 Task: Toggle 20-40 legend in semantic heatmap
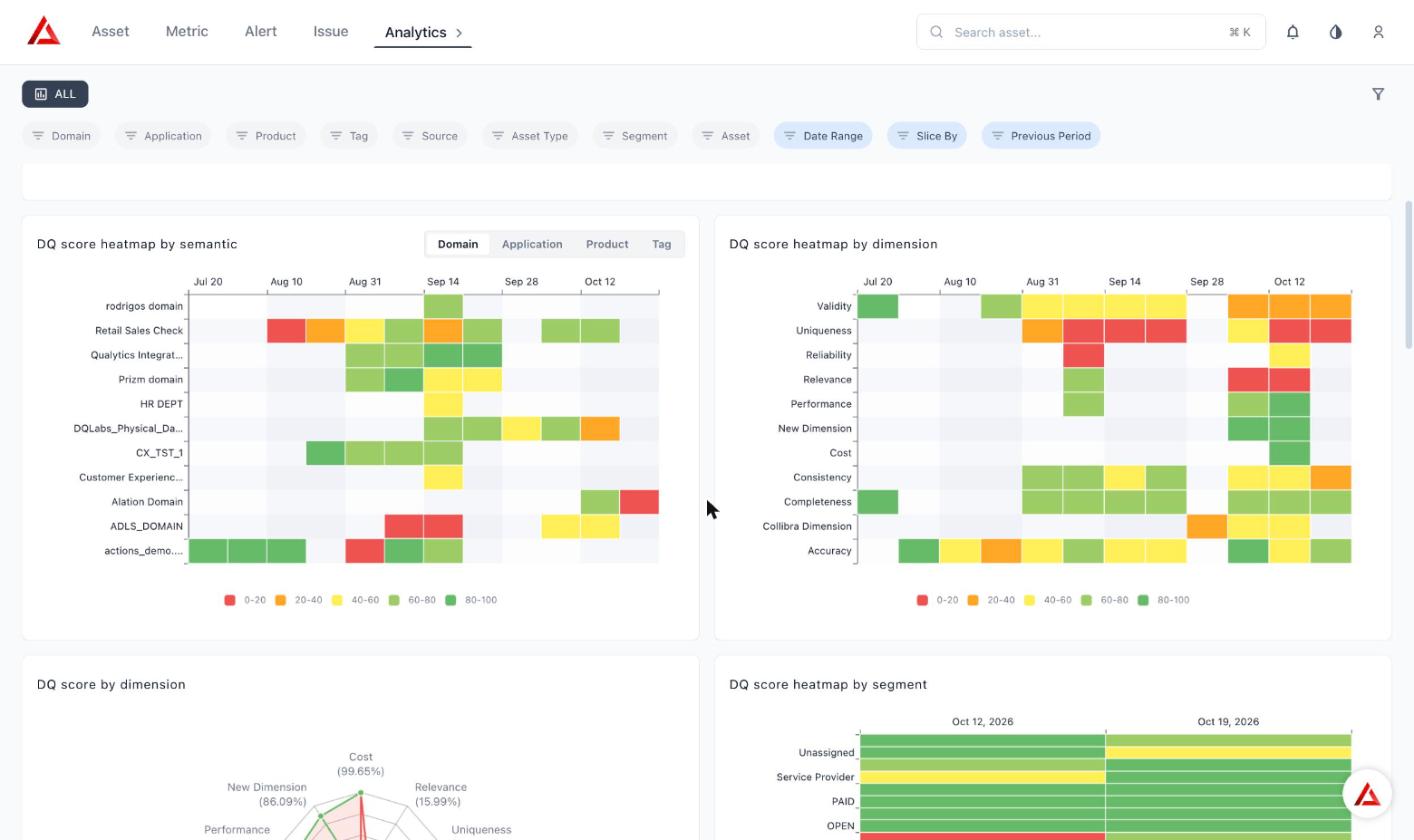298,600
